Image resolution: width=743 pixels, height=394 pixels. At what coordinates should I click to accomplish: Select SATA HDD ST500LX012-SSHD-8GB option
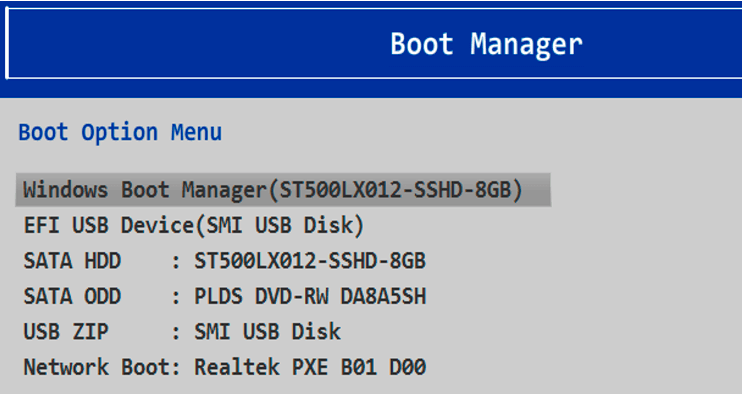[x=225, y=261]
